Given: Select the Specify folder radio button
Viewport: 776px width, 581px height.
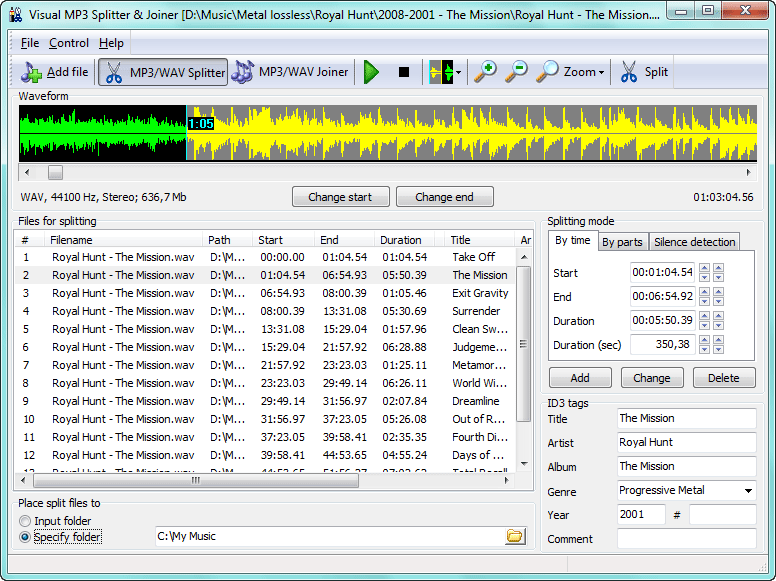Looking at the screenshot, I should 25,537.
